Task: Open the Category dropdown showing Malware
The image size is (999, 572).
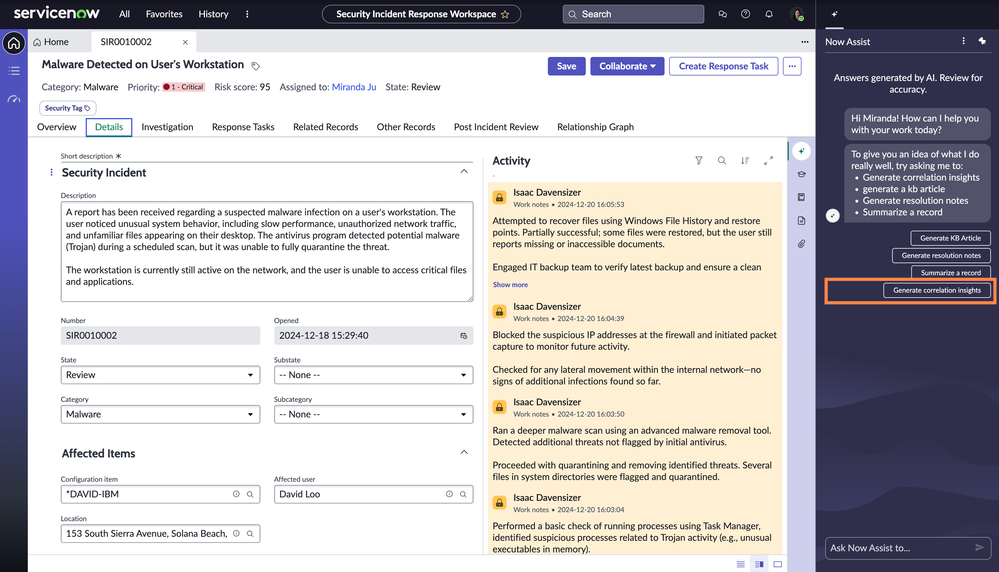Action: point(160,415)
